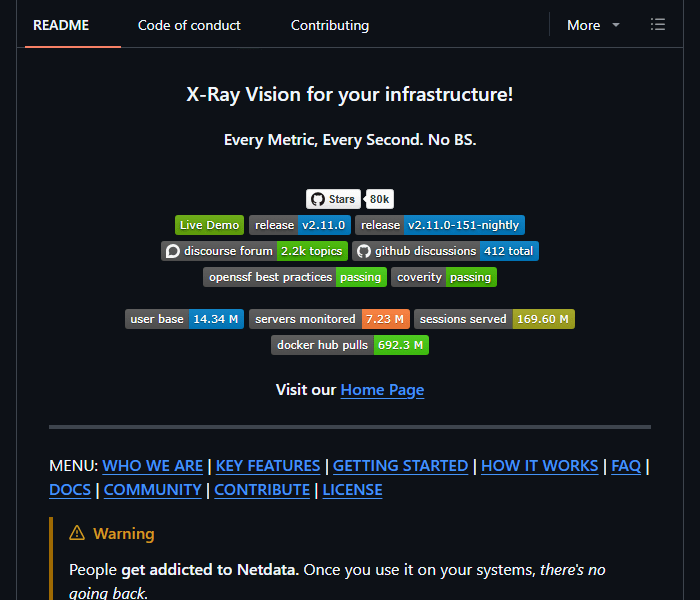This screenshot has height=600, width=700.
Task: Click the 'get addicted to Netdata' text
Action: coord(208,570)
